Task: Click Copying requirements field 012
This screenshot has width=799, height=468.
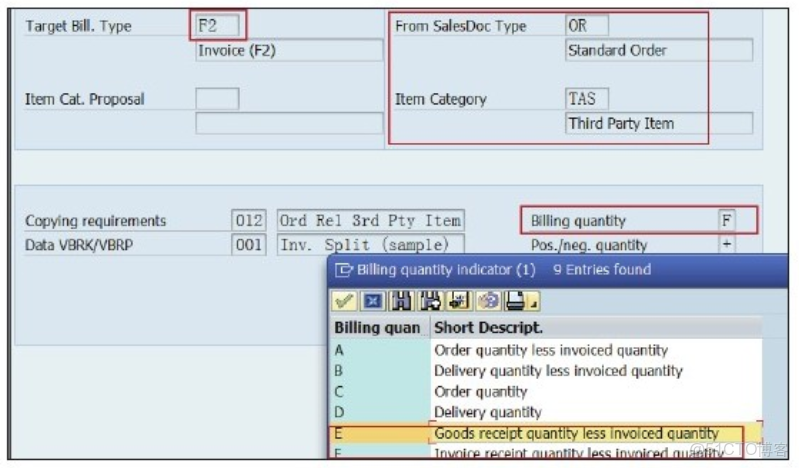Action: click(x=249, y=220)
